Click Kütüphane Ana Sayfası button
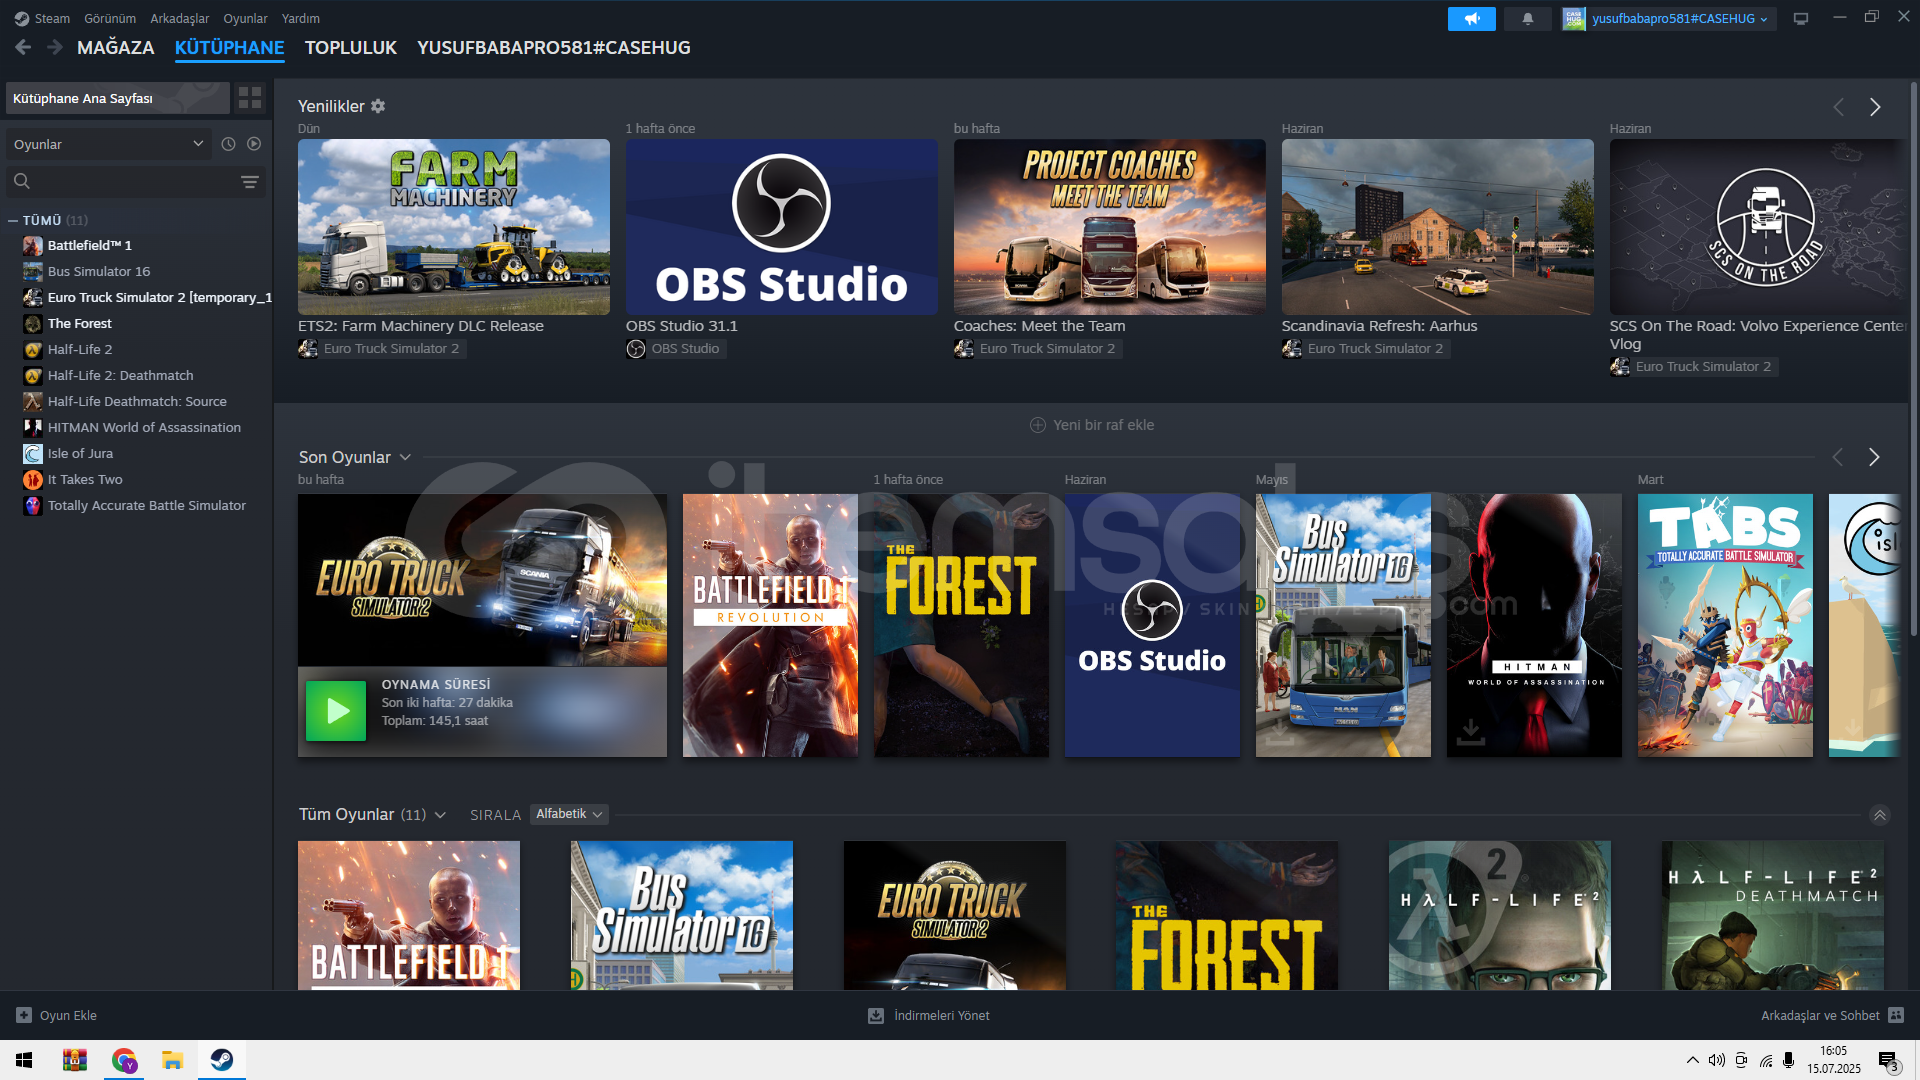This screenshot has height=1080, width=1920. point(118,97)
